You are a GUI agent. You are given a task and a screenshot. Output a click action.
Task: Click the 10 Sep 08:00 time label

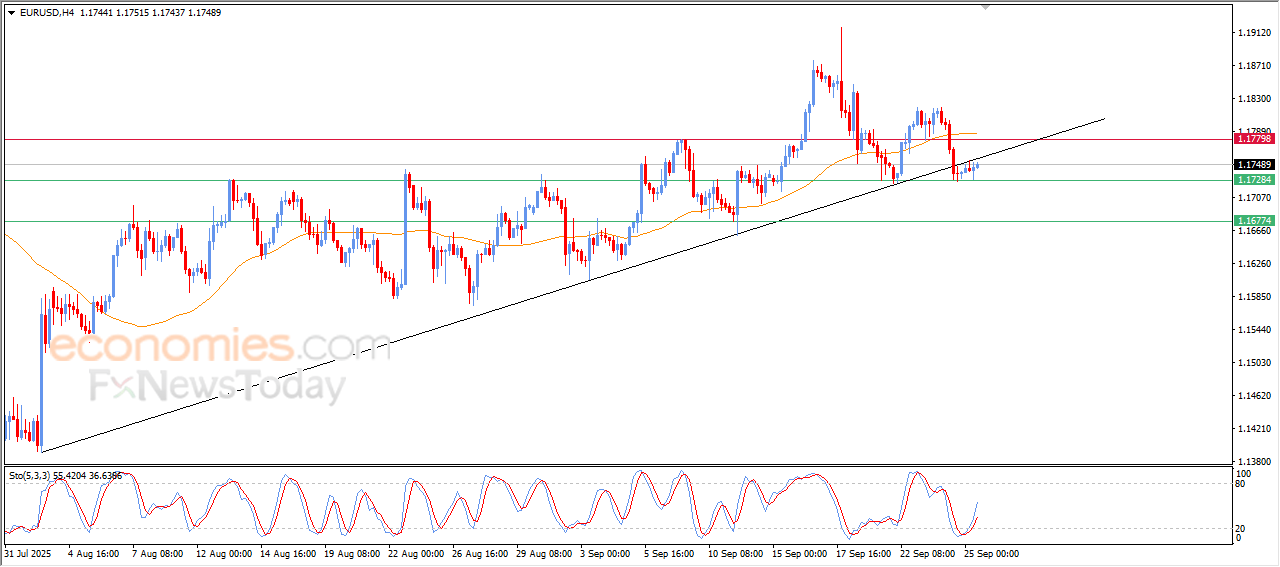(737, 553)
